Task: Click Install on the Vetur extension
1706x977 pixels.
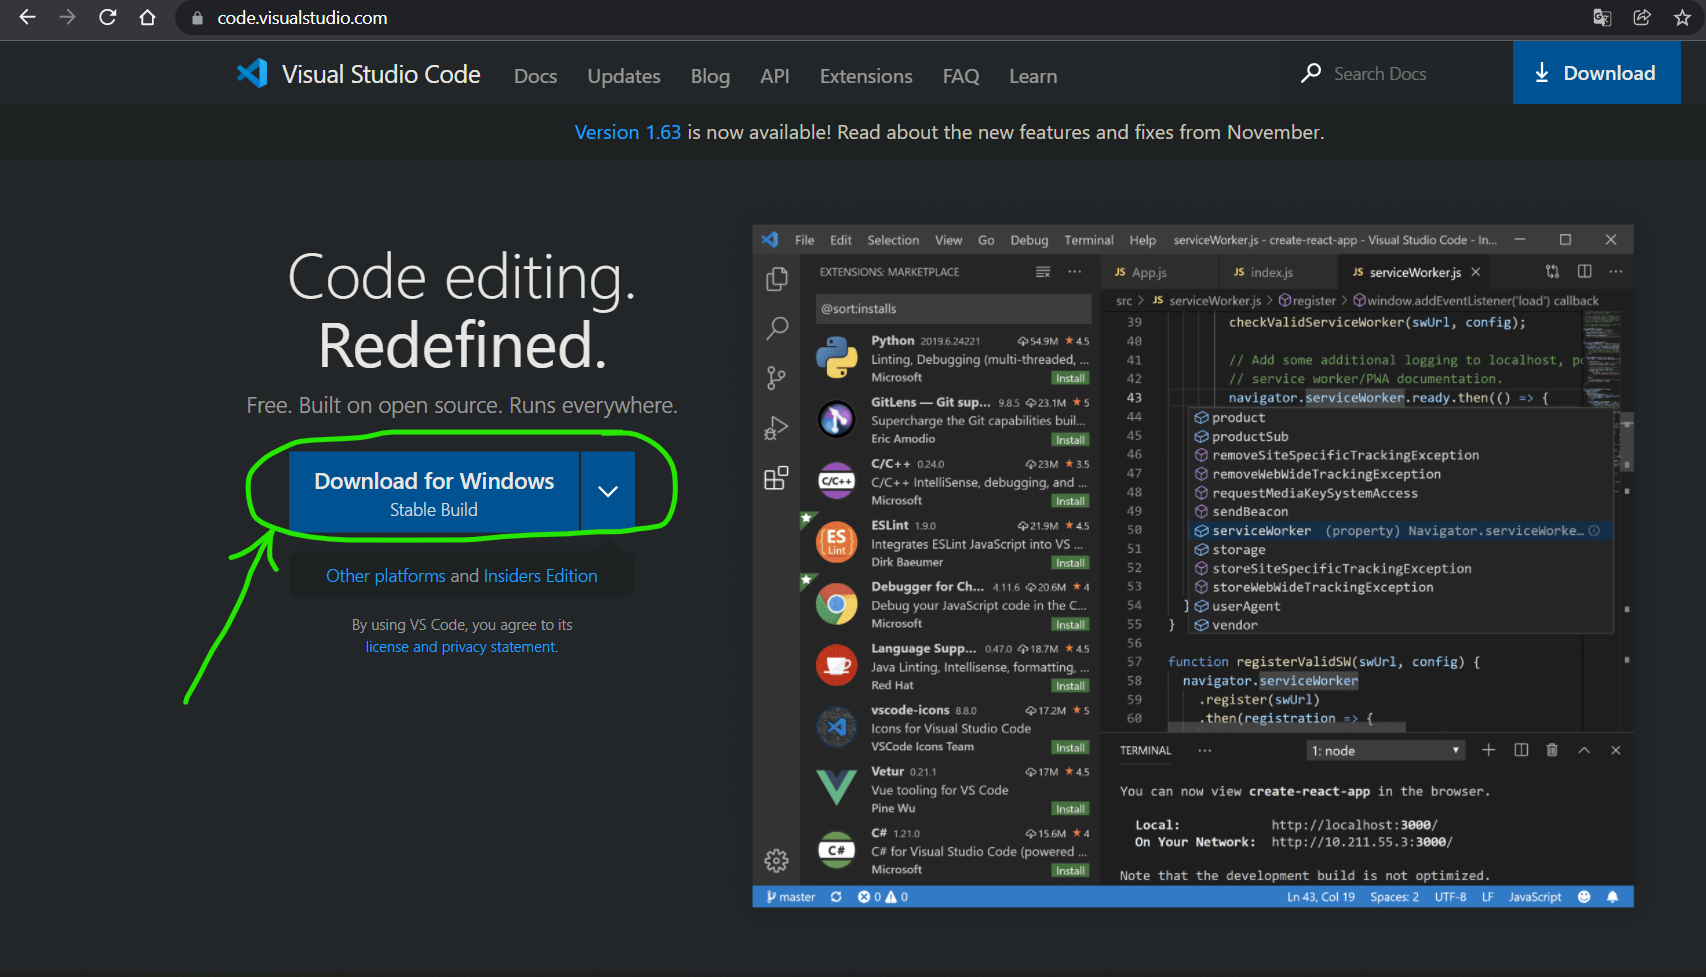Action: coord(1070,809)
